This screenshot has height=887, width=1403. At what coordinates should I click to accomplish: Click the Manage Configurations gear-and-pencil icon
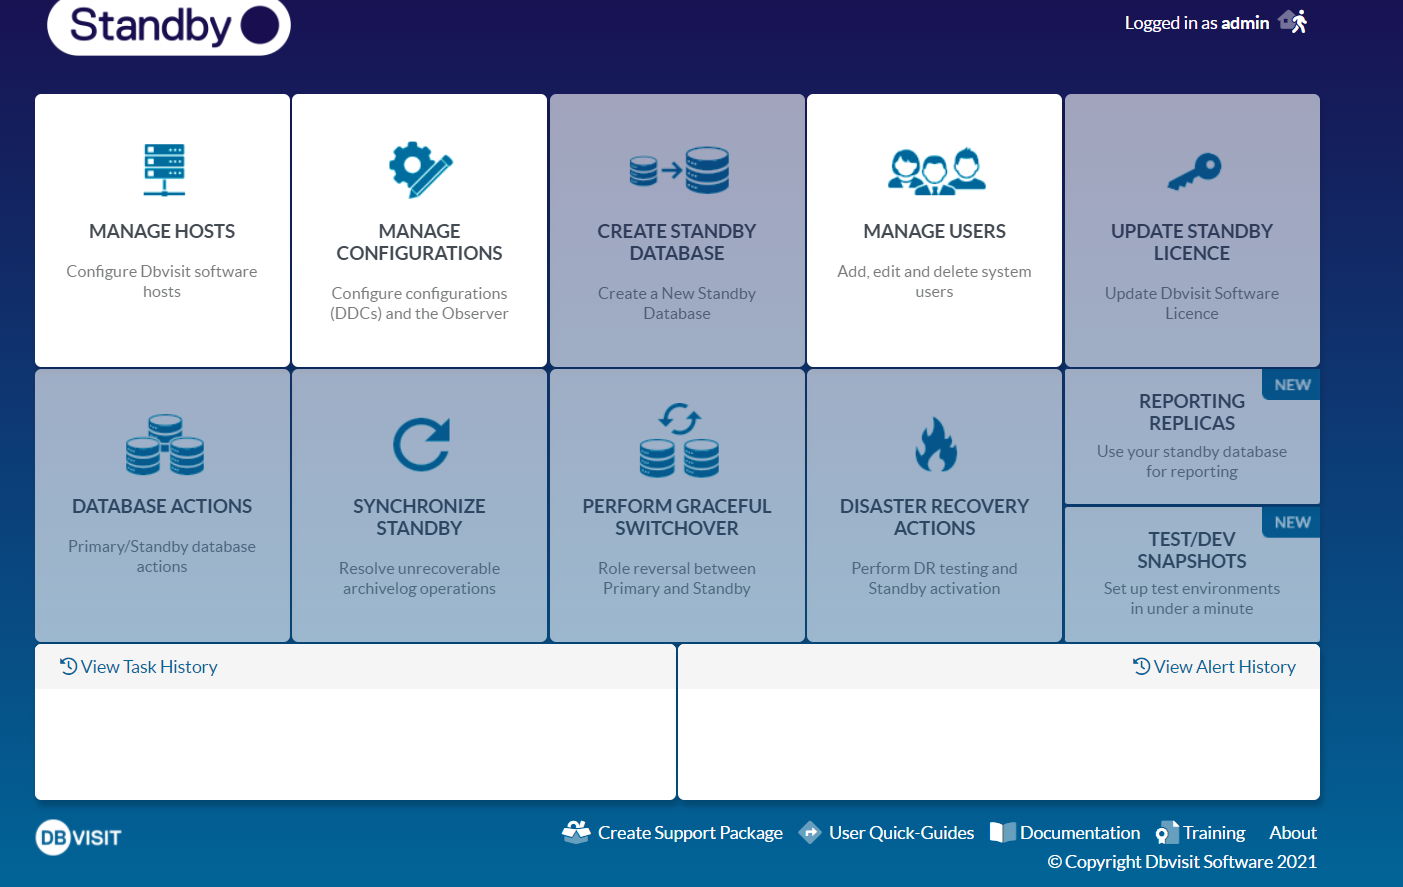420,169
